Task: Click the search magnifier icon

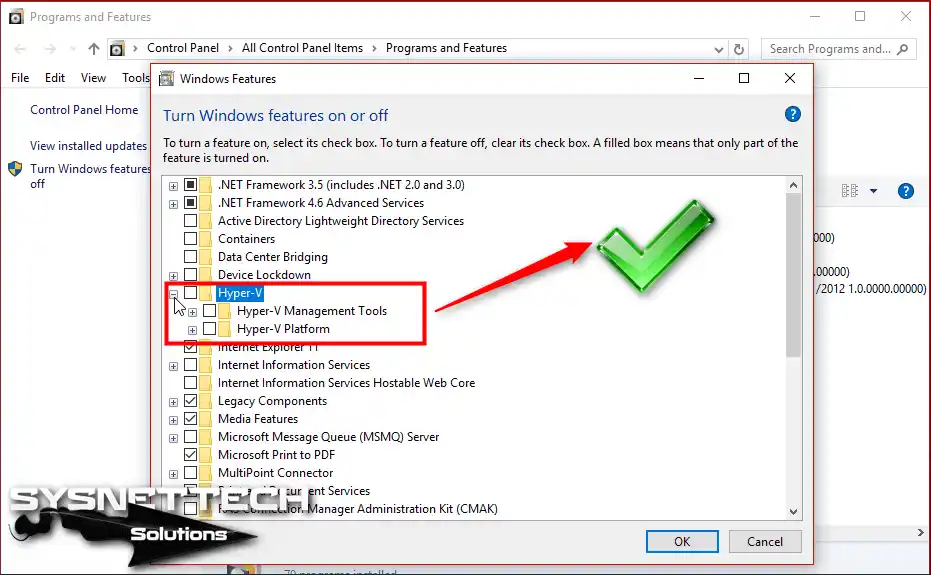Action: point(902,49)
